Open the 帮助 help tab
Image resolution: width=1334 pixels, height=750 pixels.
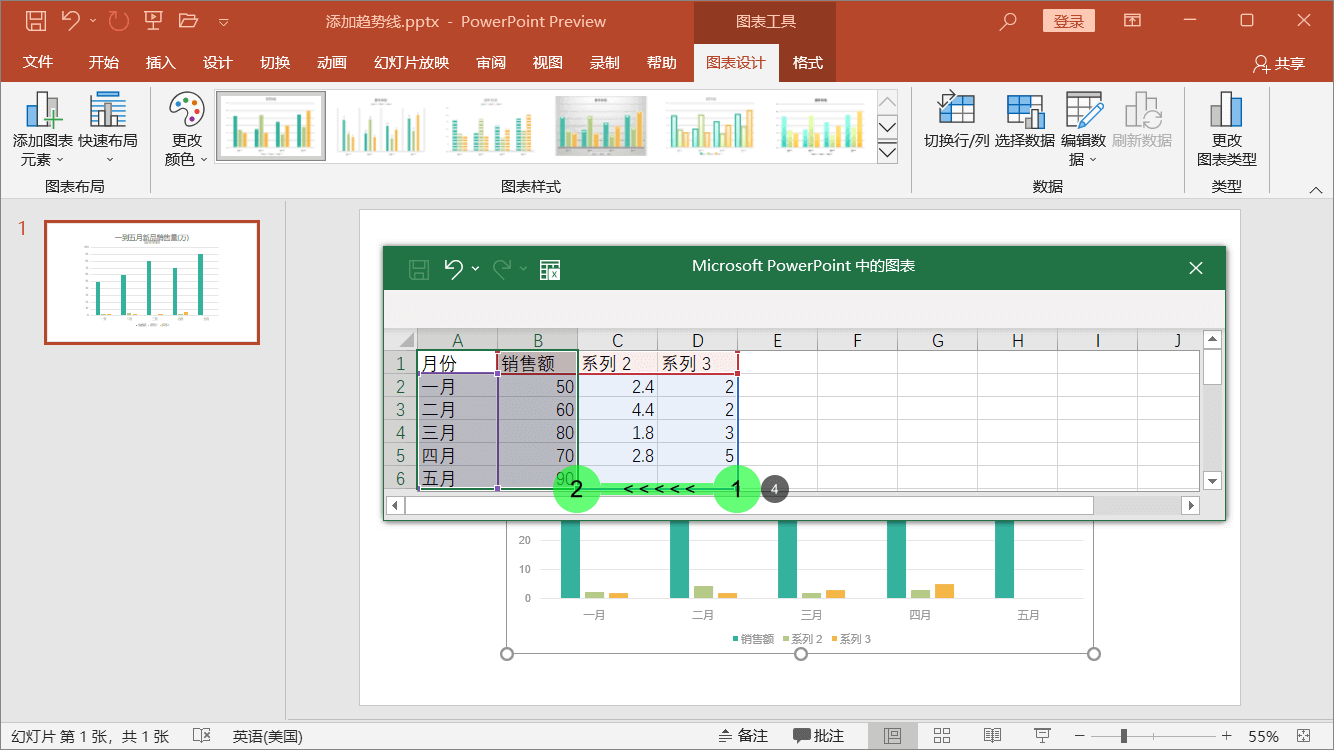tap(662, 63)
